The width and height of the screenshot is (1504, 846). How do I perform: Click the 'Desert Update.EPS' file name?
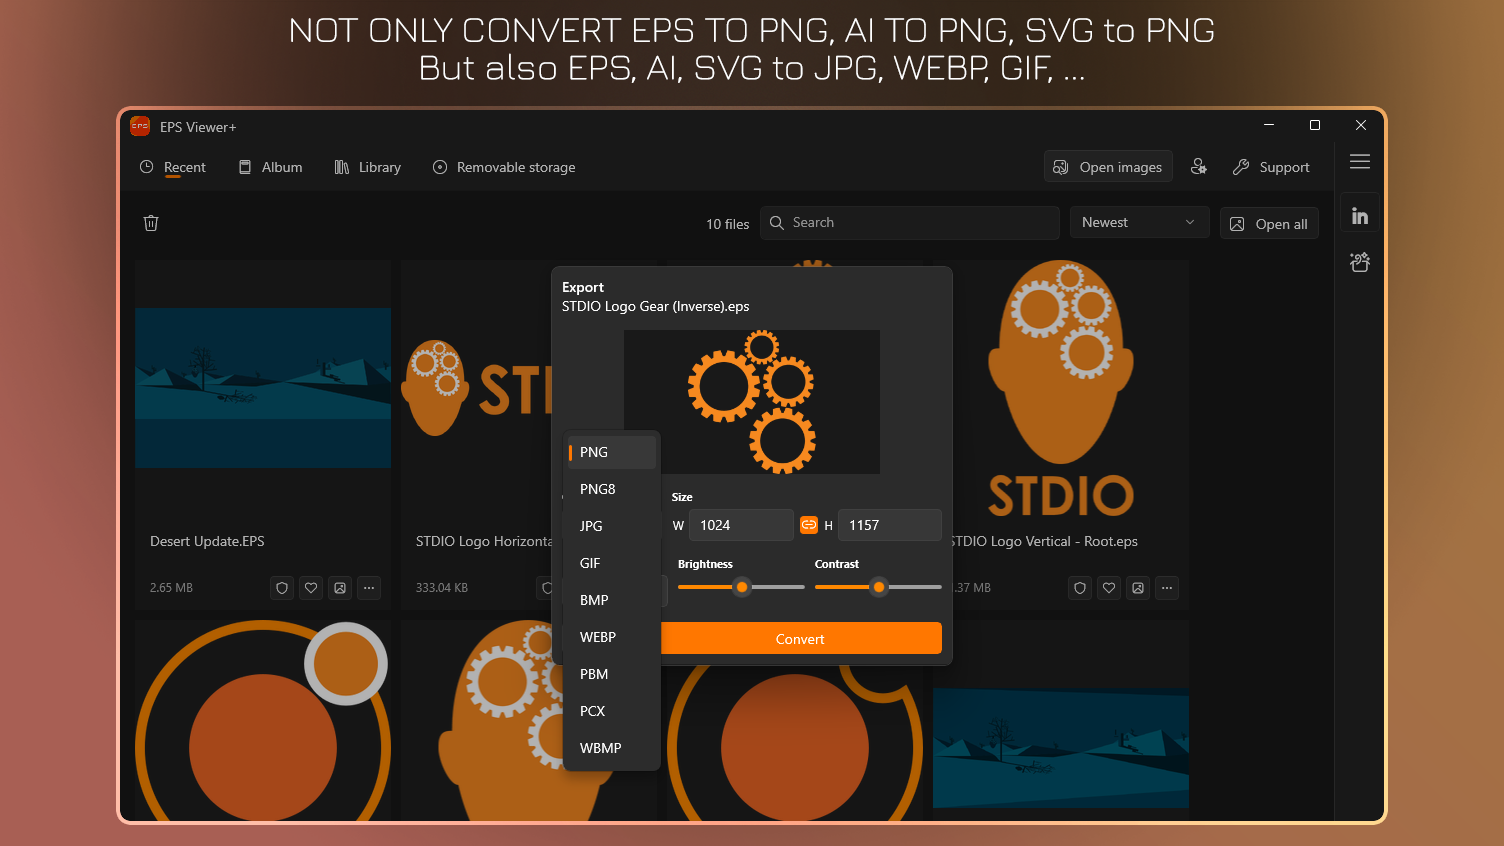tap(207, 541)
